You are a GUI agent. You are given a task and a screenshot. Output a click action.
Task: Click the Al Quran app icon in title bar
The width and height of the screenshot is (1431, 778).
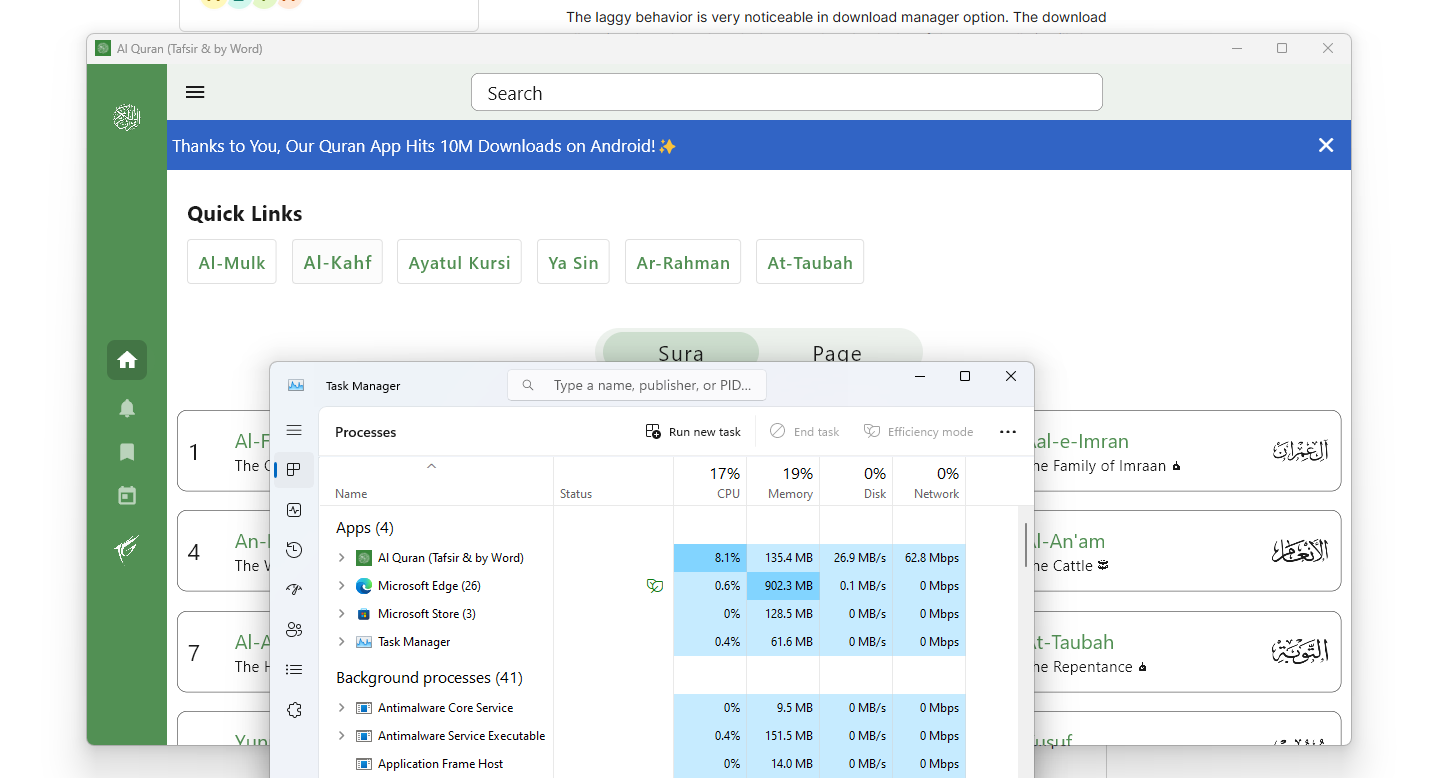(x=103, y=48)
